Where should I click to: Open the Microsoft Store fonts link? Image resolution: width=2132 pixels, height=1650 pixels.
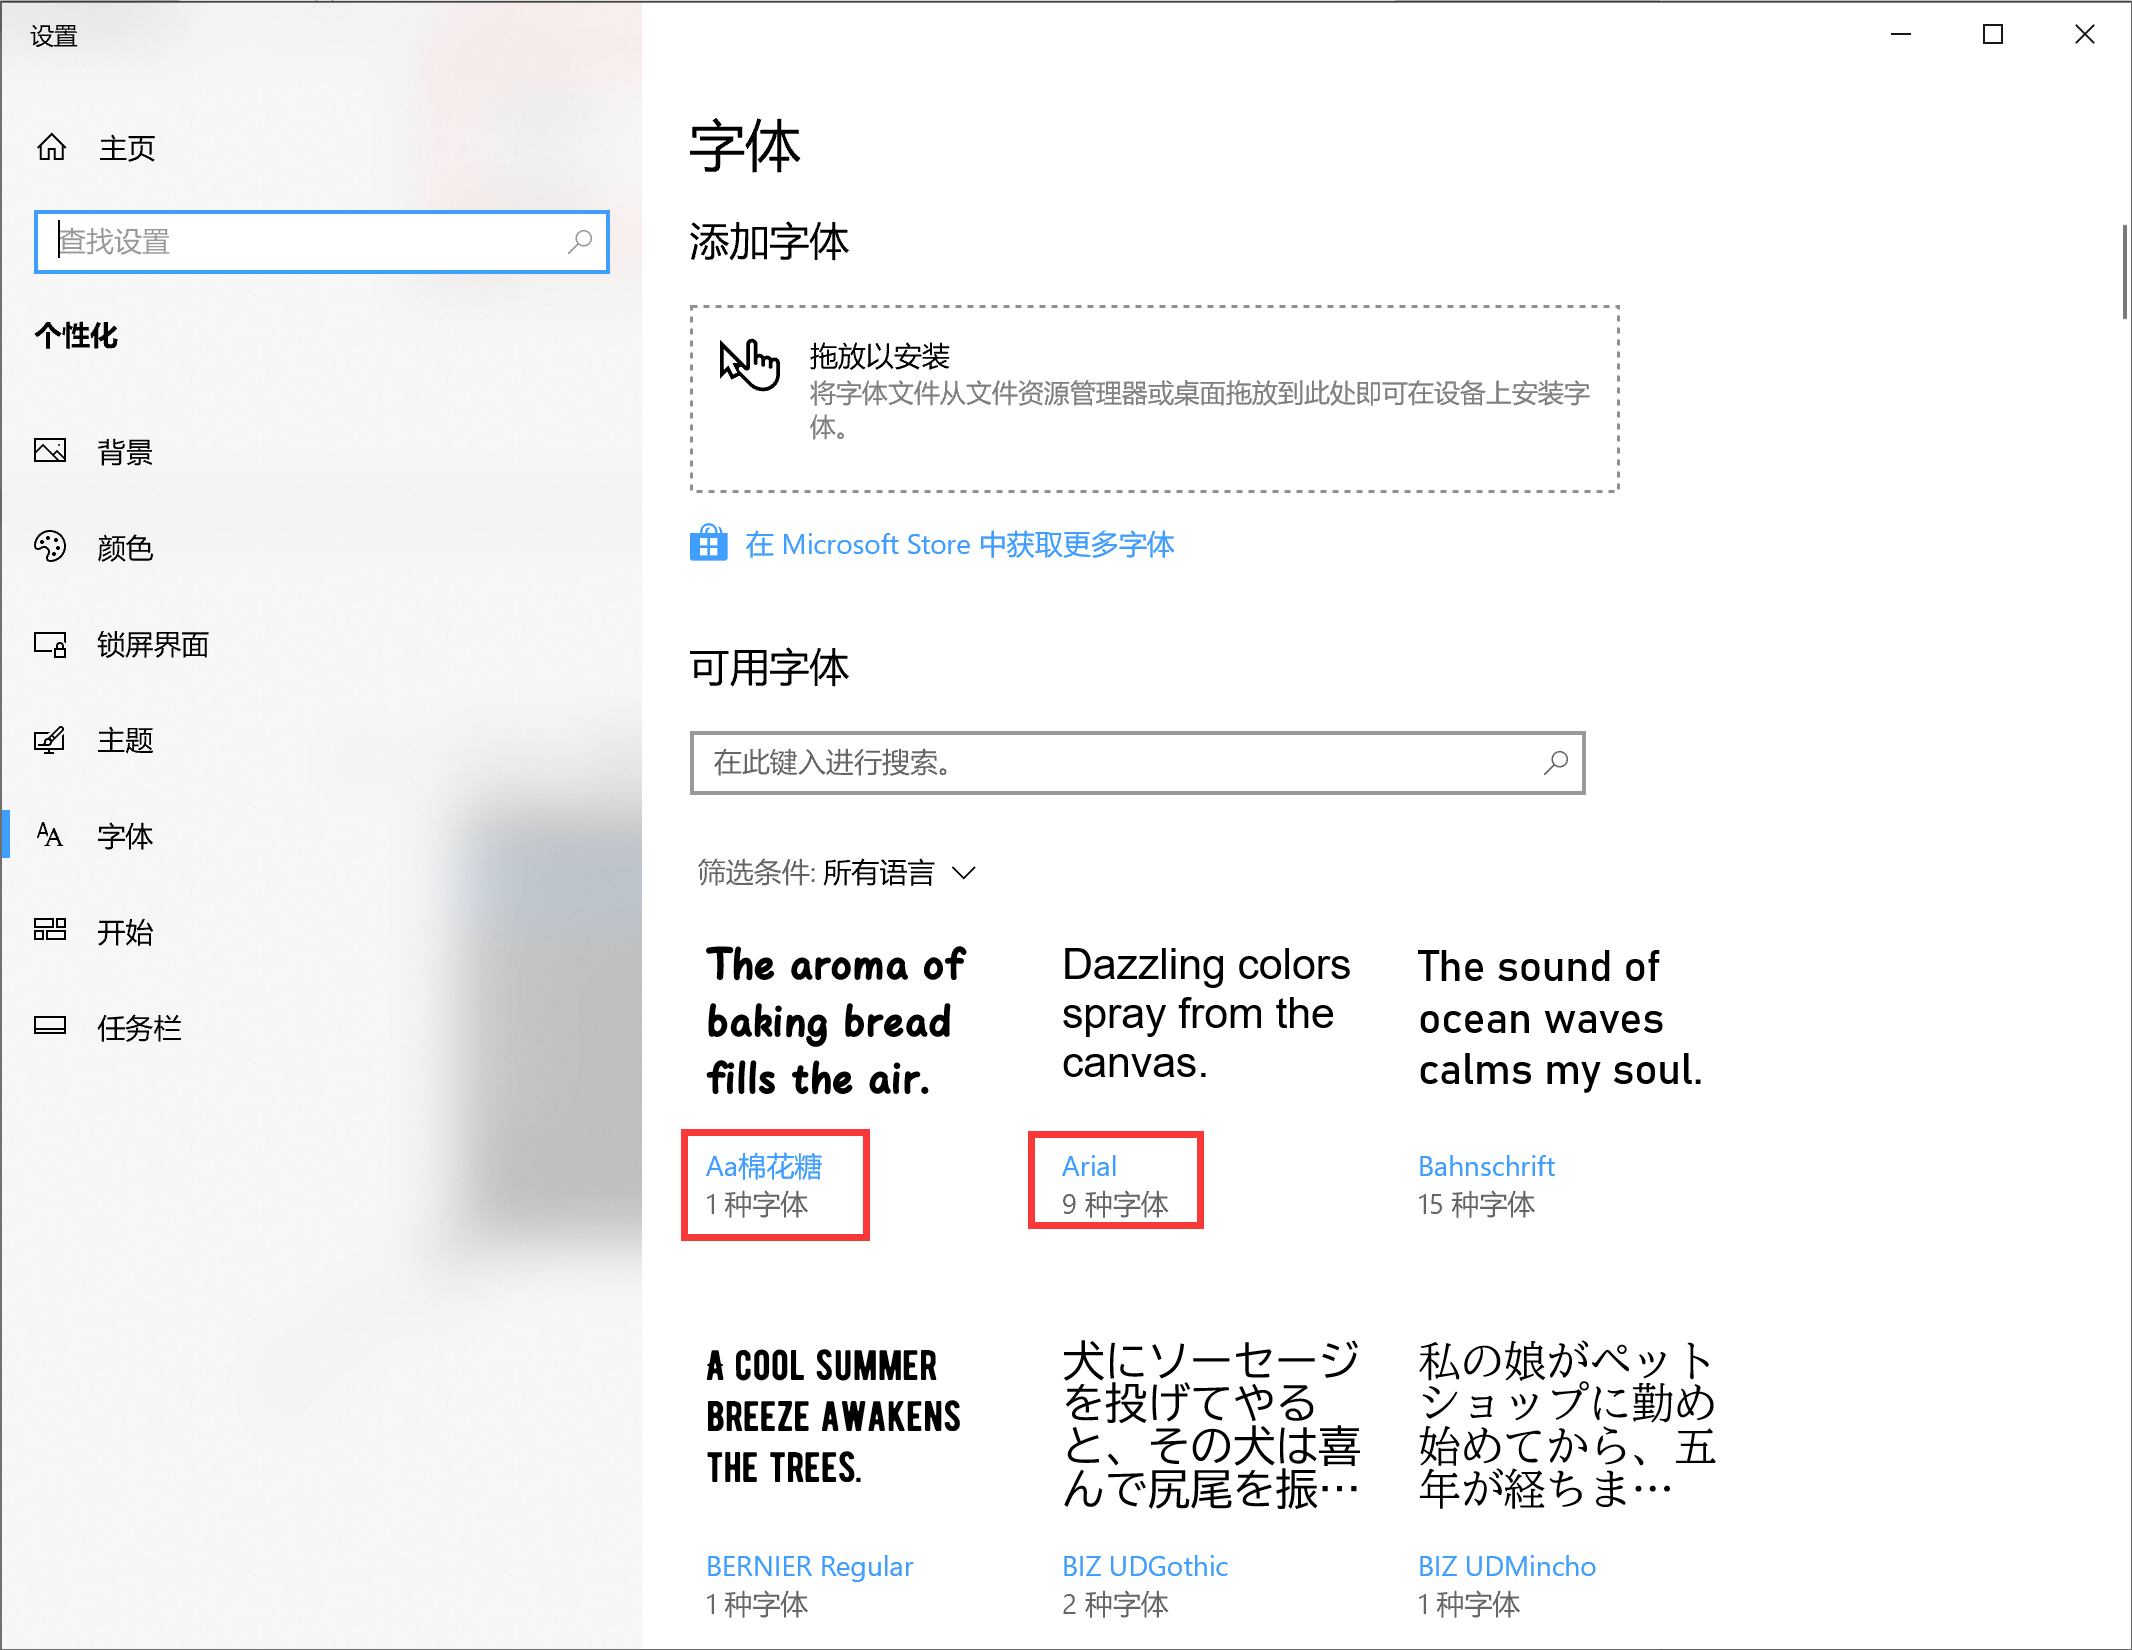click(x=959, y=544)
